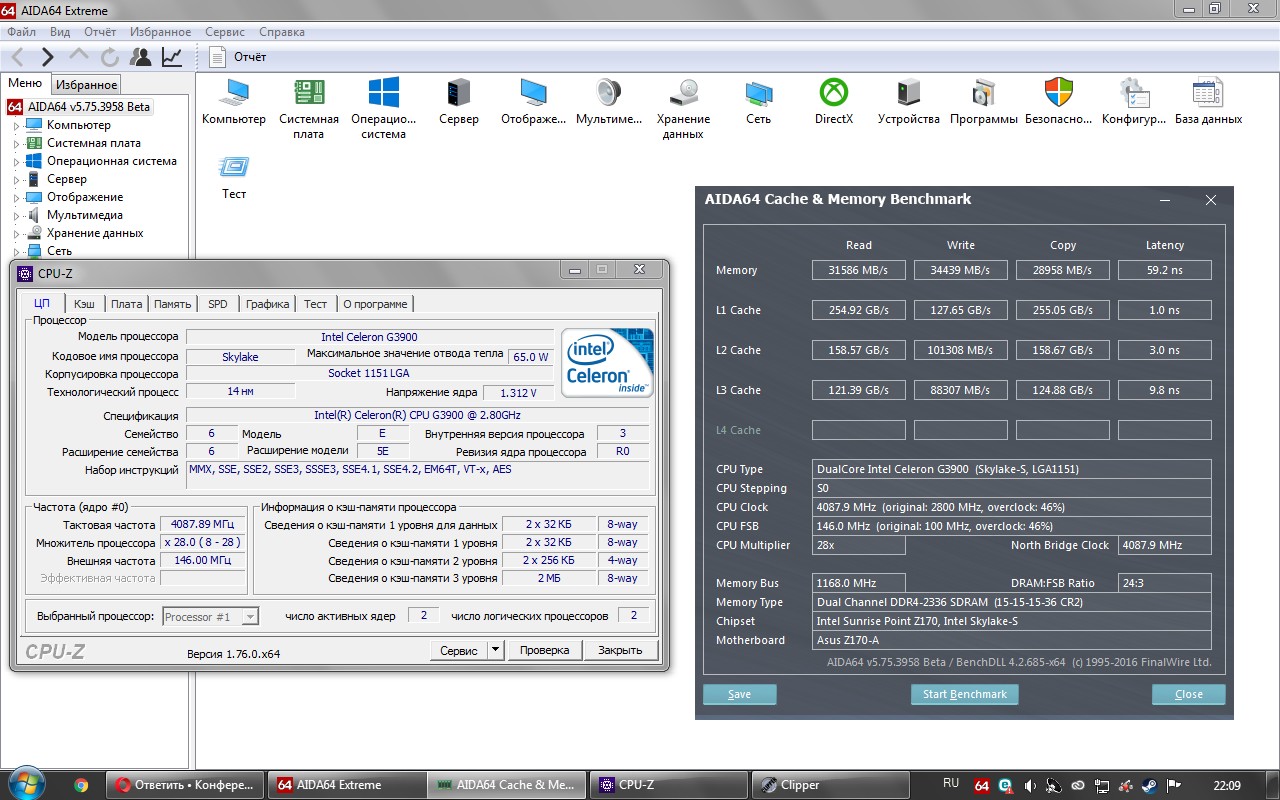Click the Intel Celeron logo in CPU-Z

[608, 362]
